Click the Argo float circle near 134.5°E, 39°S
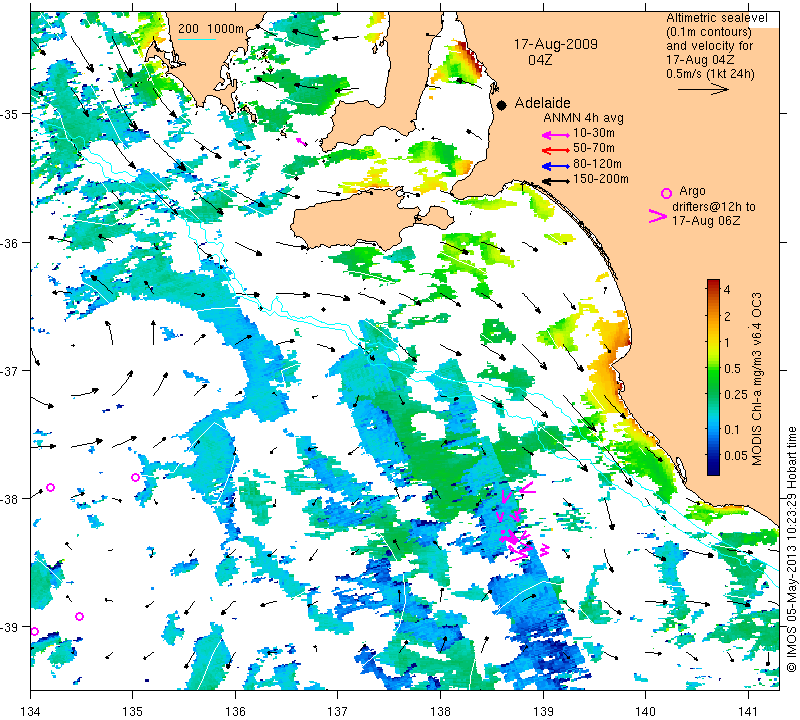 [79, 616]
